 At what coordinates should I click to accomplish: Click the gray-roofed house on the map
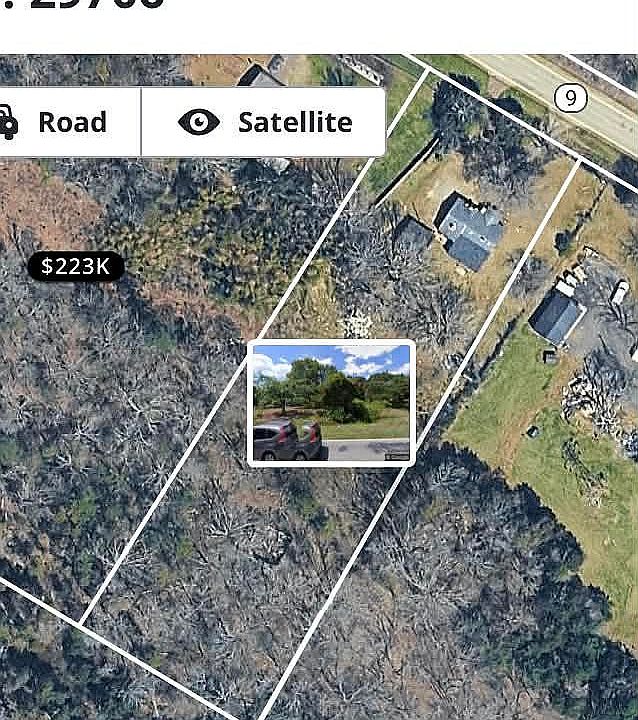click(x=470, y=231)
